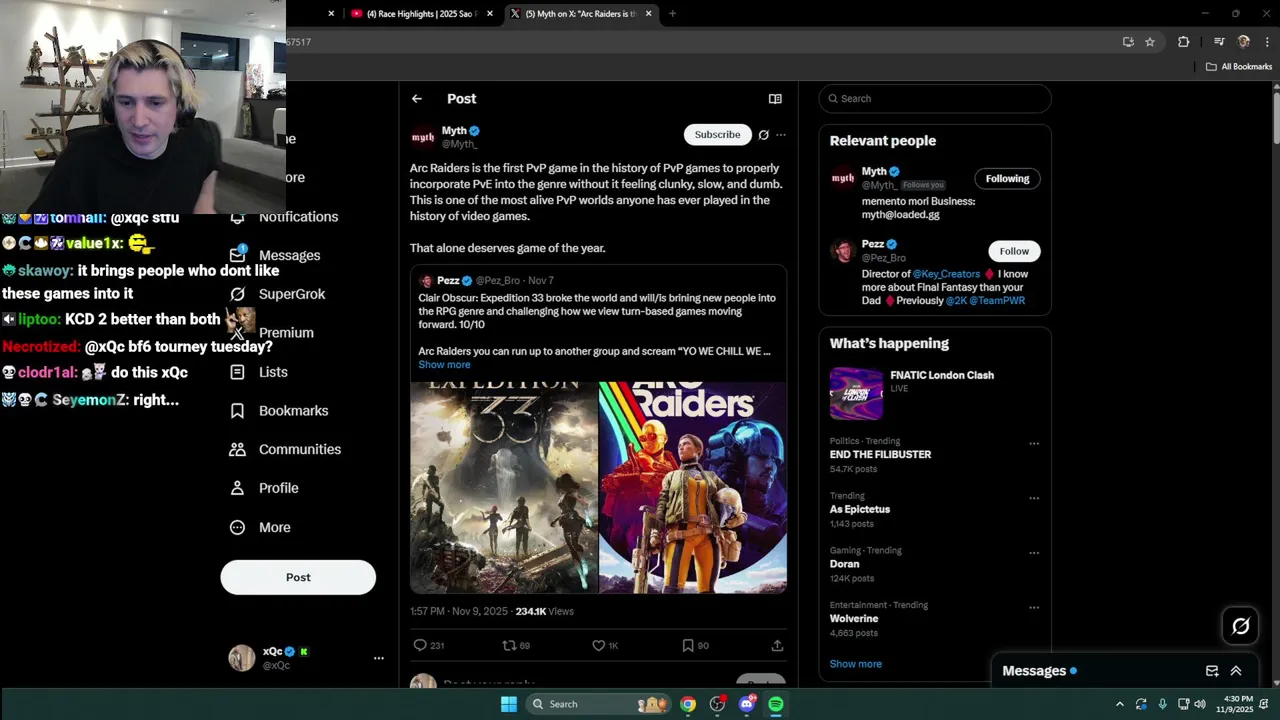Open SuperGrok in the sidebar
Viewport: 1280px width, 720px height.
pyautogui.click(x=277, y=294)
